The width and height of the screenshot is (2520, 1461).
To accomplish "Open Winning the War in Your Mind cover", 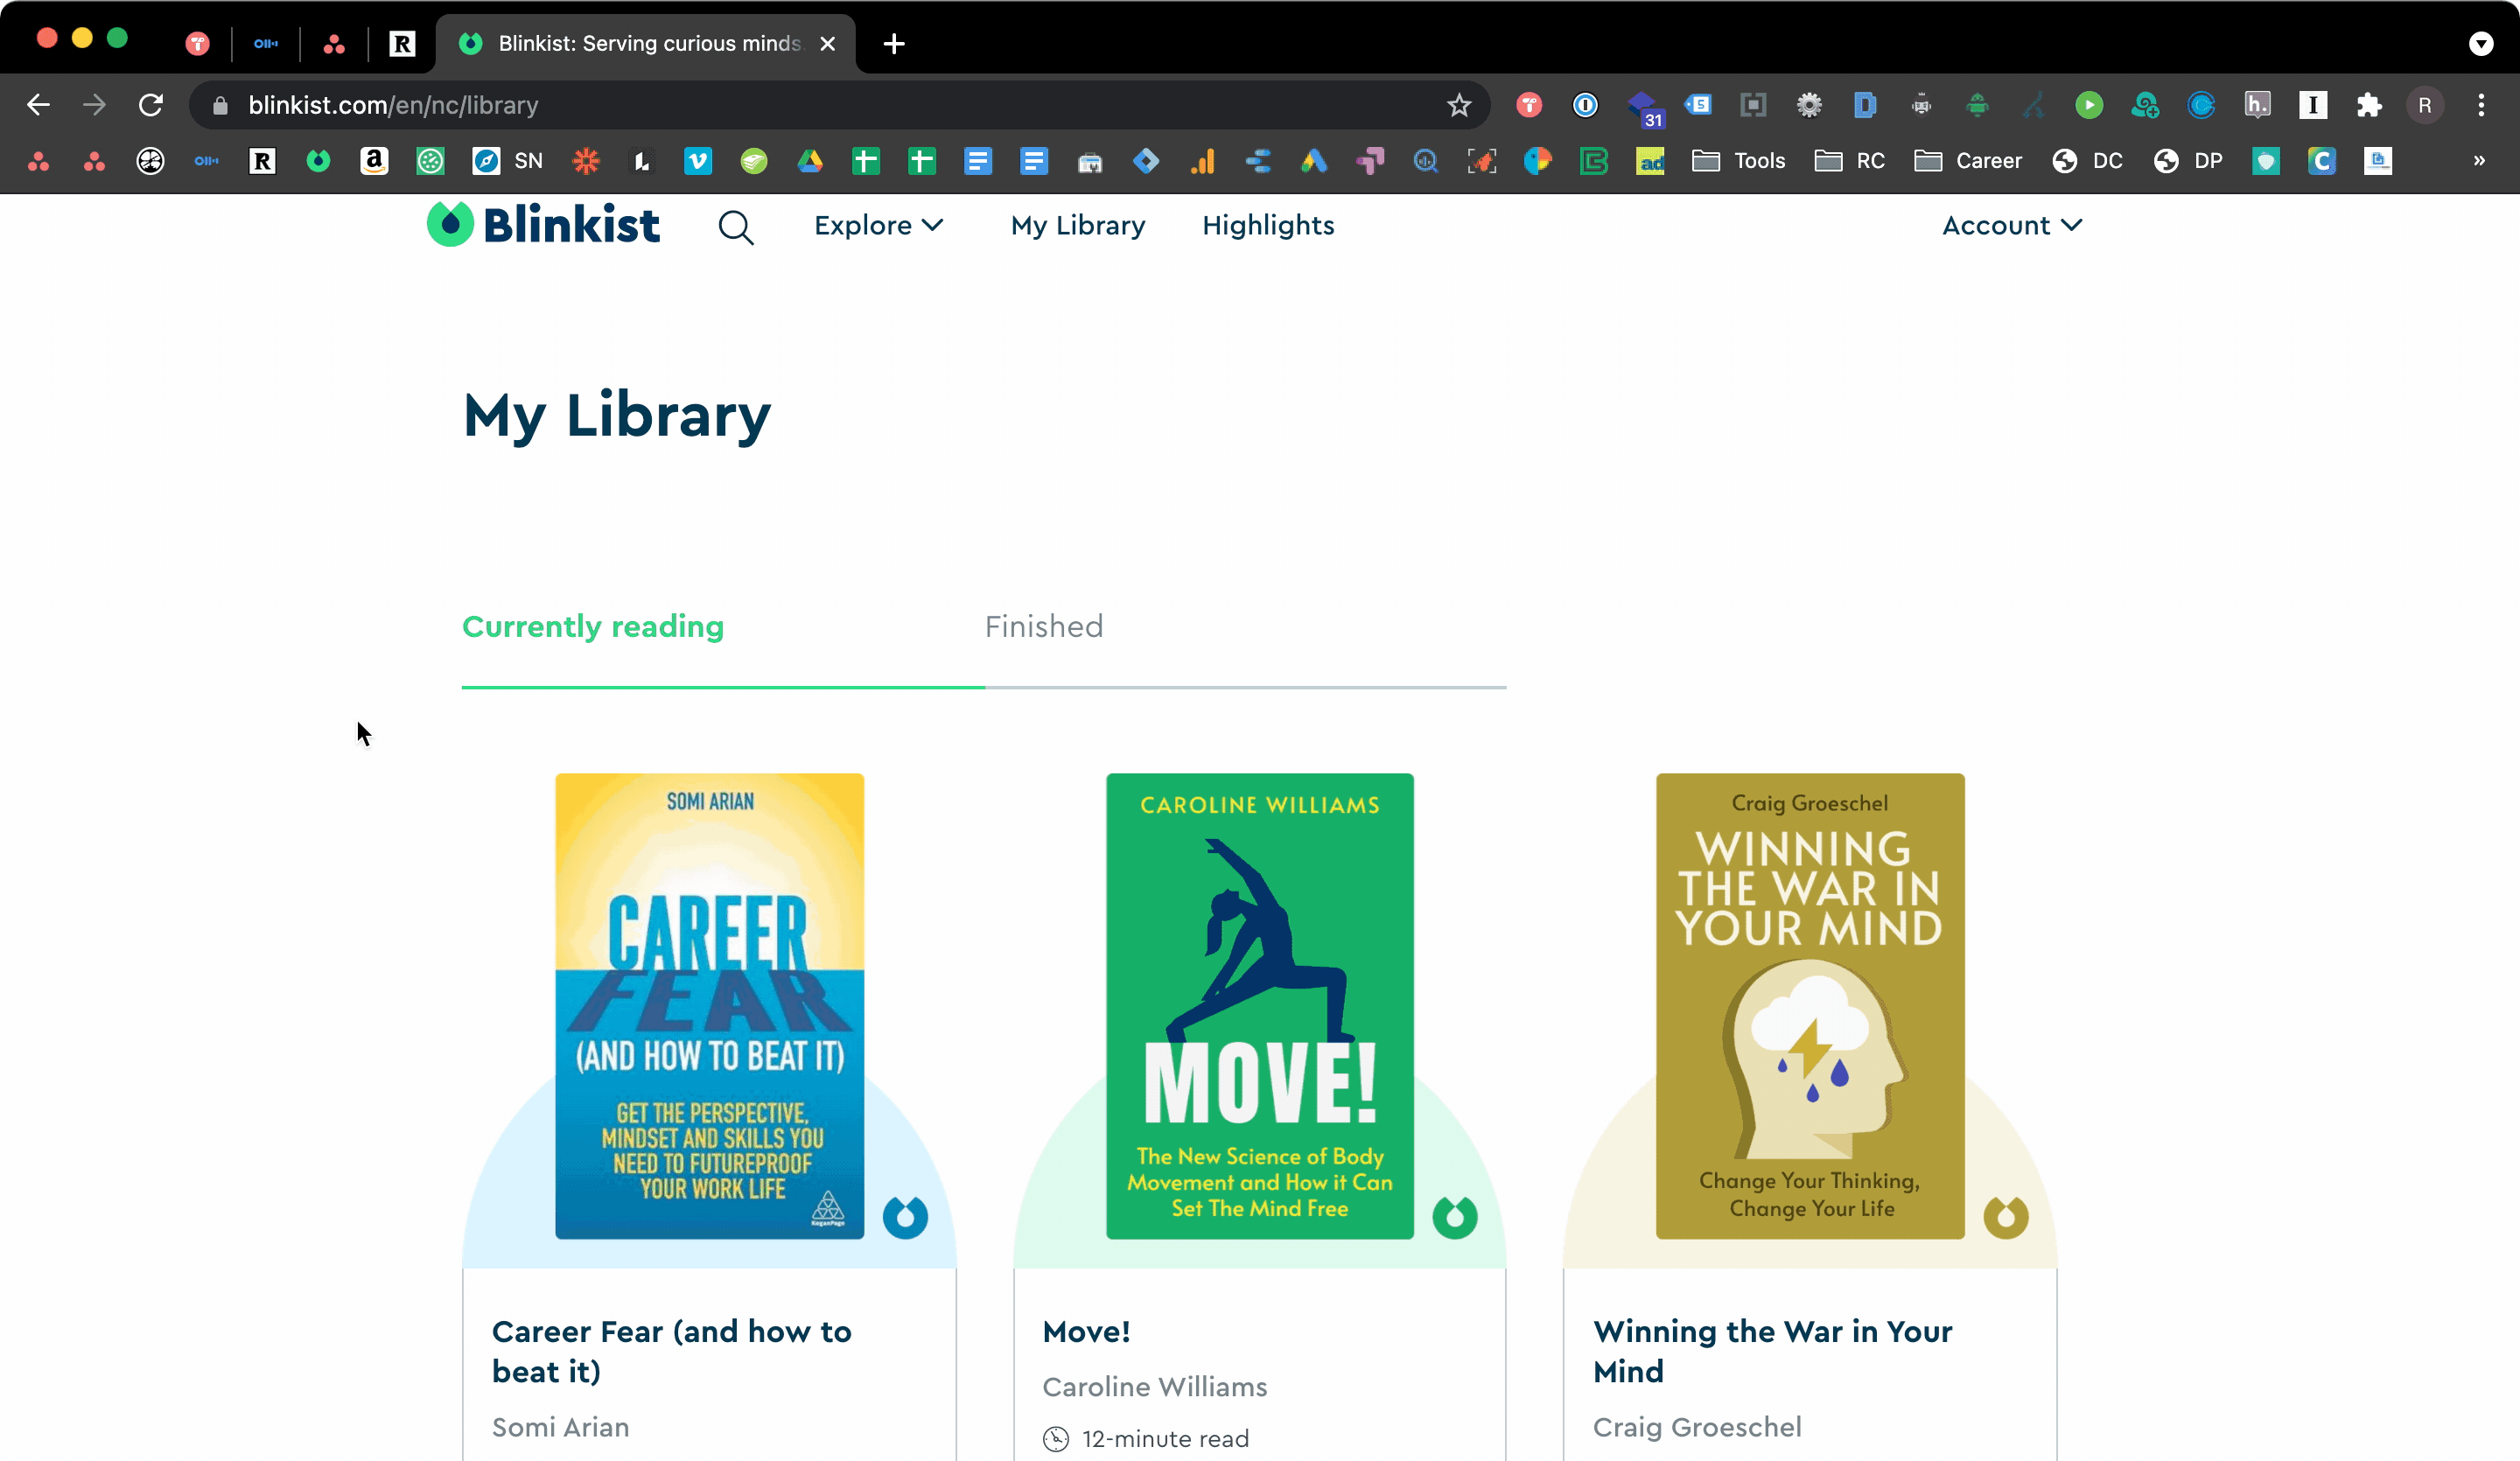I will 1809,1005.
